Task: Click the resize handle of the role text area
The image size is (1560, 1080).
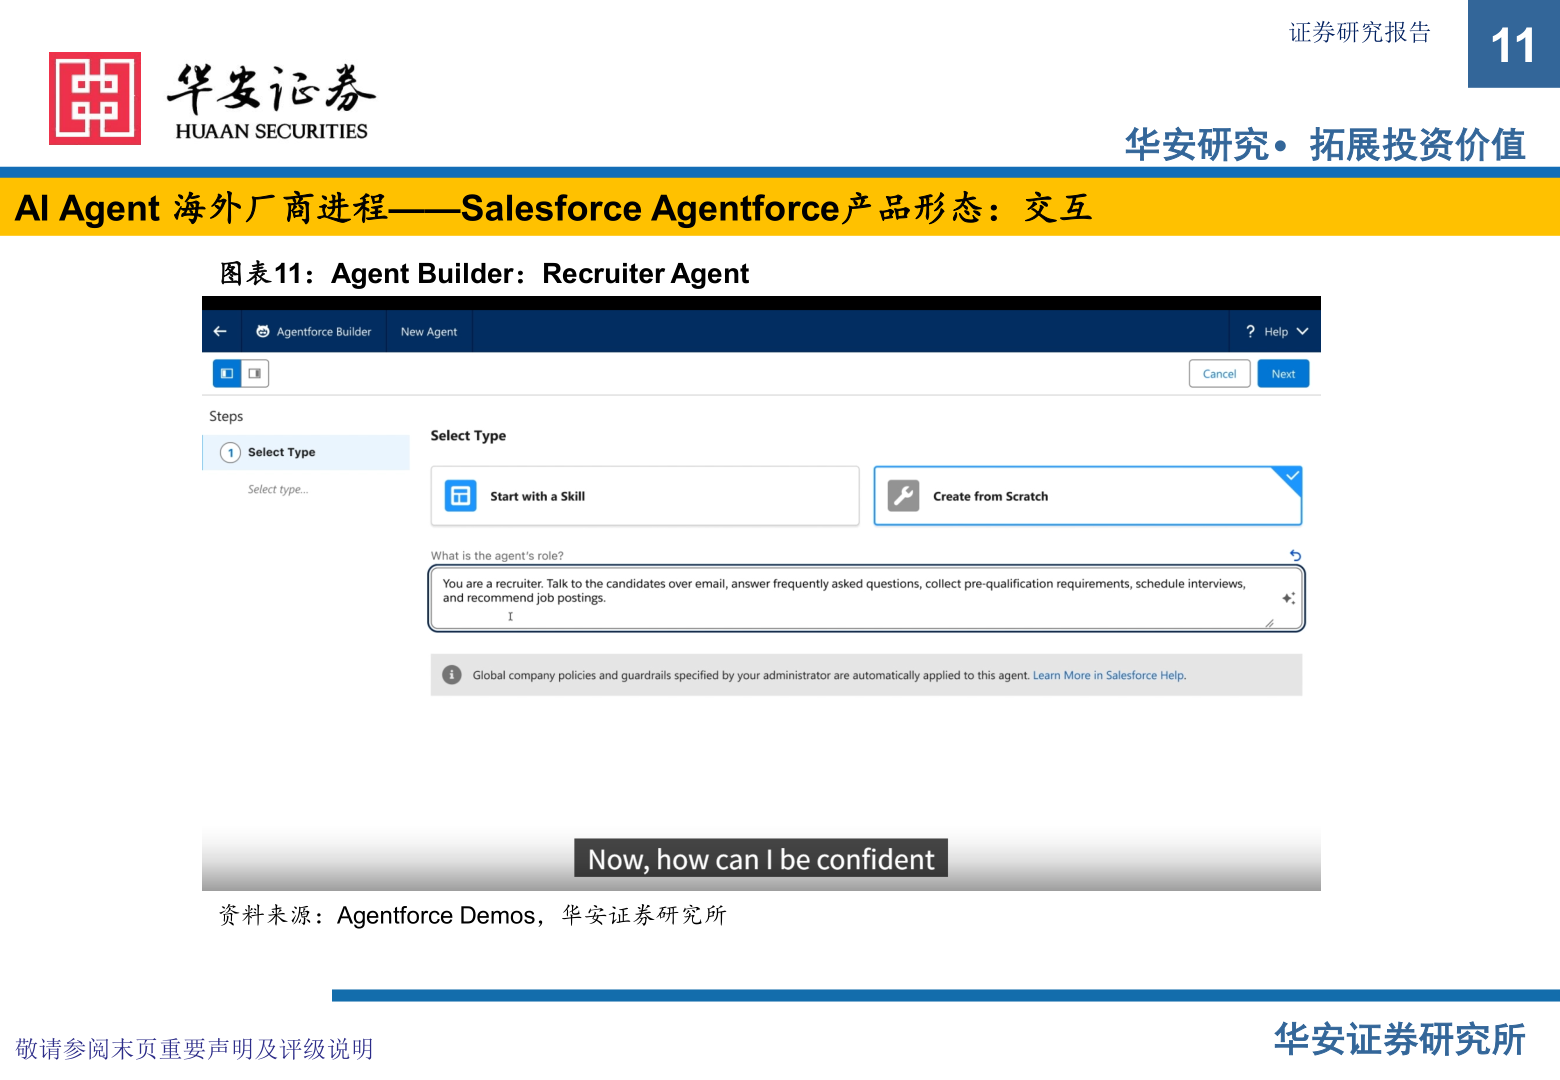Action: click(x=1269, y=622)
